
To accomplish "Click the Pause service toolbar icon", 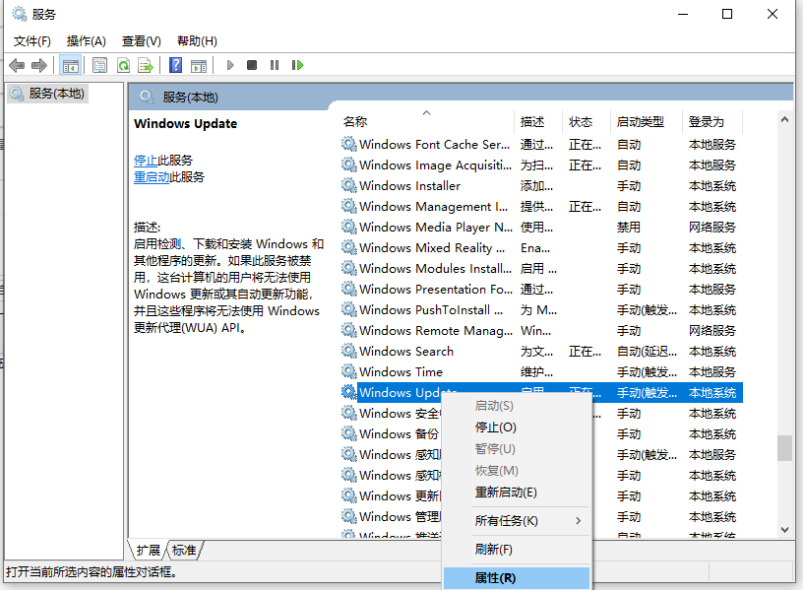I will pyautogui.click(x=274, y=65).
